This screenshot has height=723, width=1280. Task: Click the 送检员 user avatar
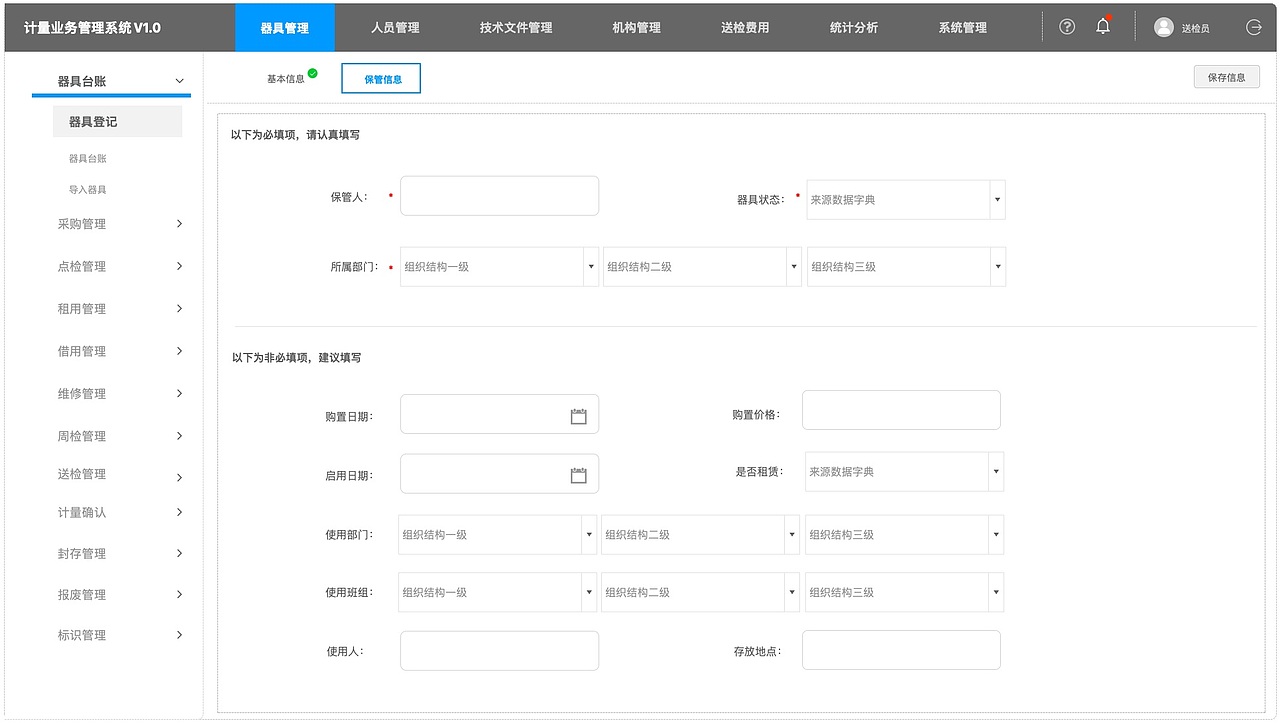[1164, 27]
